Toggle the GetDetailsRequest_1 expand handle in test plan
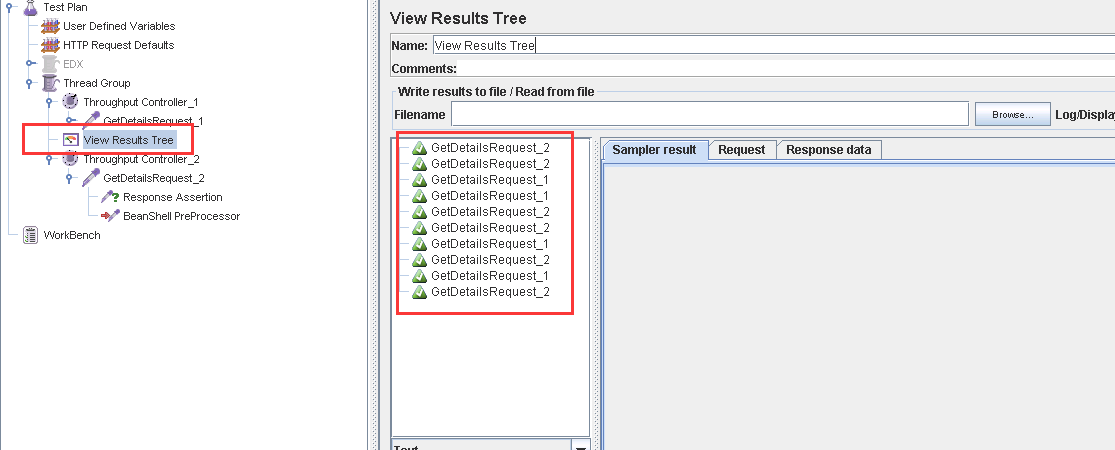This screenshot has width=1115, height=450. pyautogui.click(x=69, y=121)
